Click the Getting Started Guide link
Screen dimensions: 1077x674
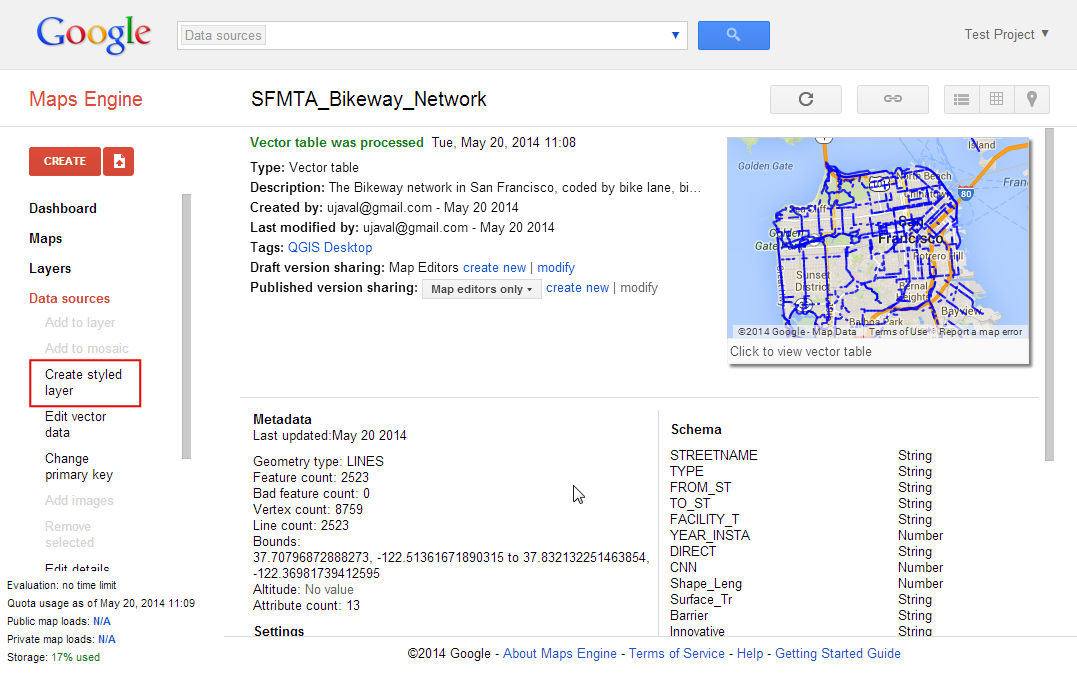pos(838,653)
